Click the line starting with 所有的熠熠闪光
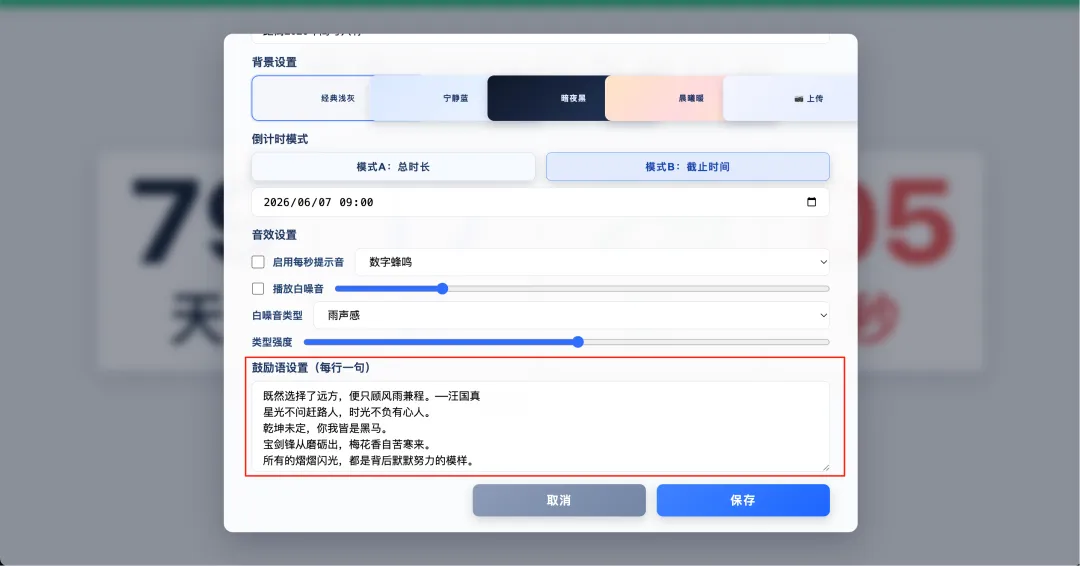The width and height of the screenshot is (1080, 566). (x=368, y=461)
